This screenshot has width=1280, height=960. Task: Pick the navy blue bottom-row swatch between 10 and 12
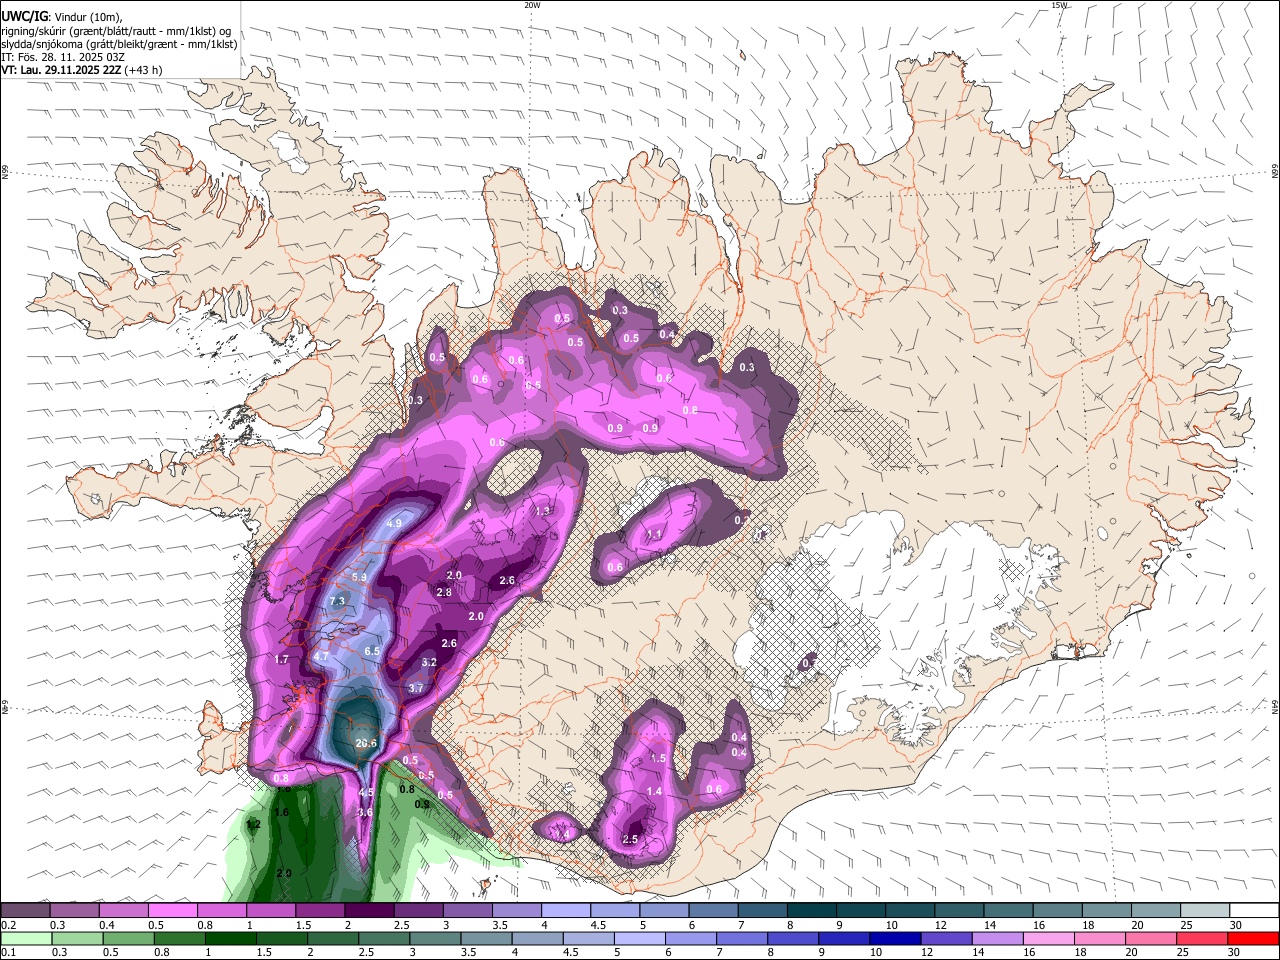click(896, 938)
